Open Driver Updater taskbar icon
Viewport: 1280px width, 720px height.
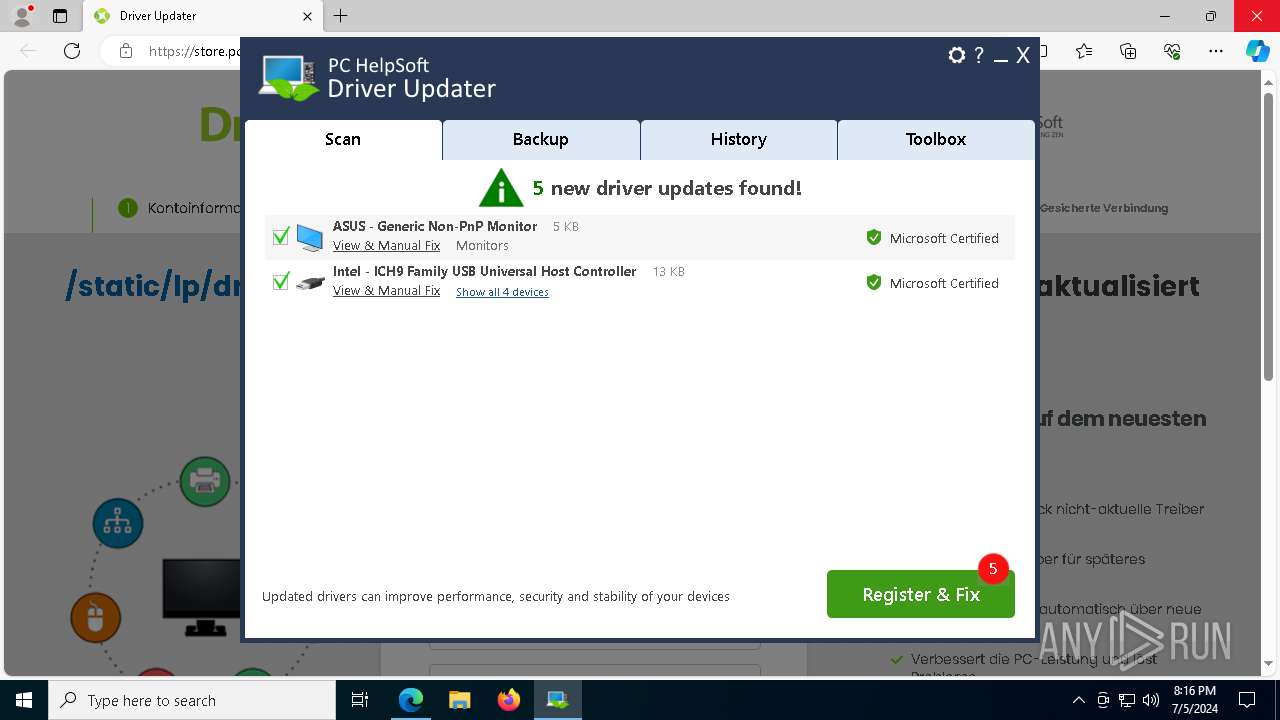(558, 700)
